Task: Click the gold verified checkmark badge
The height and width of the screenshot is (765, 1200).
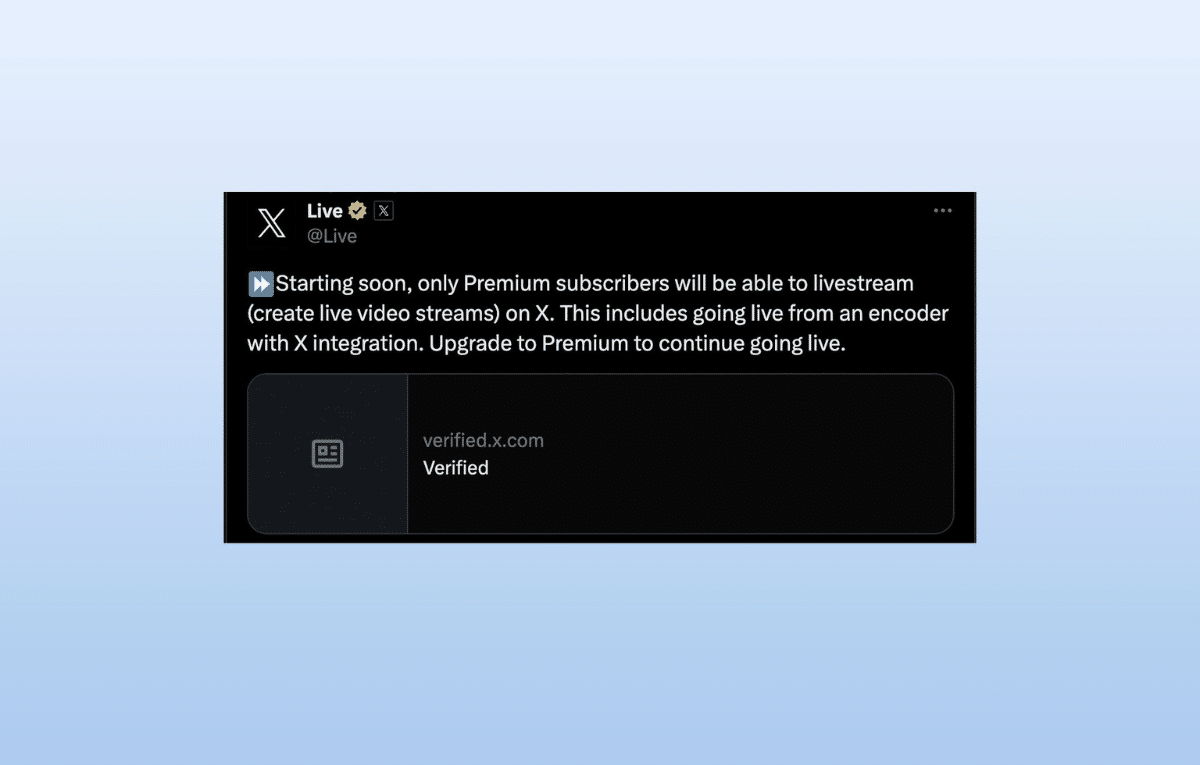Action: click(357, 211)
